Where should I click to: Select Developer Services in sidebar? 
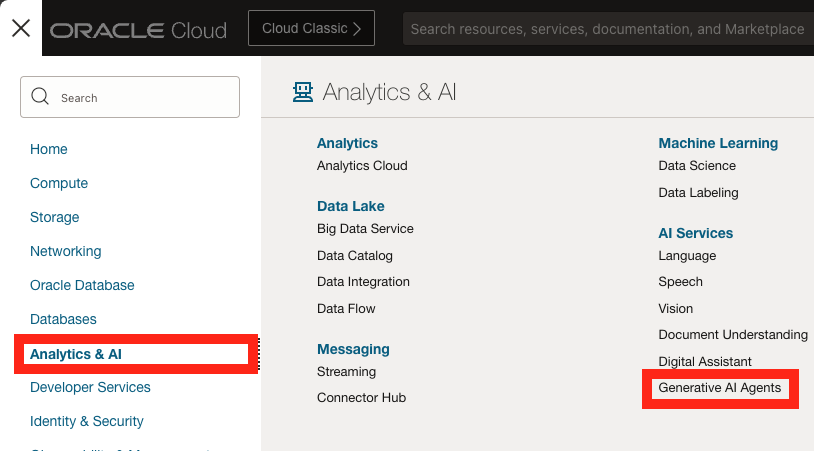click(x=90, y=387)
